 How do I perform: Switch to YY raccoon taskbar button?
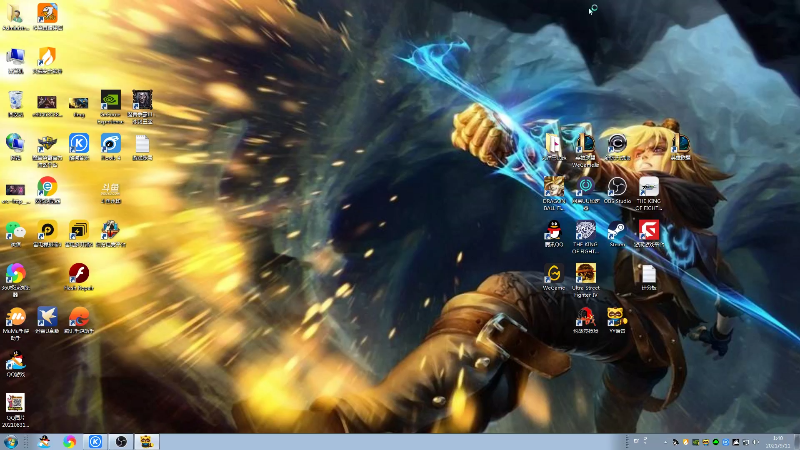146,442
